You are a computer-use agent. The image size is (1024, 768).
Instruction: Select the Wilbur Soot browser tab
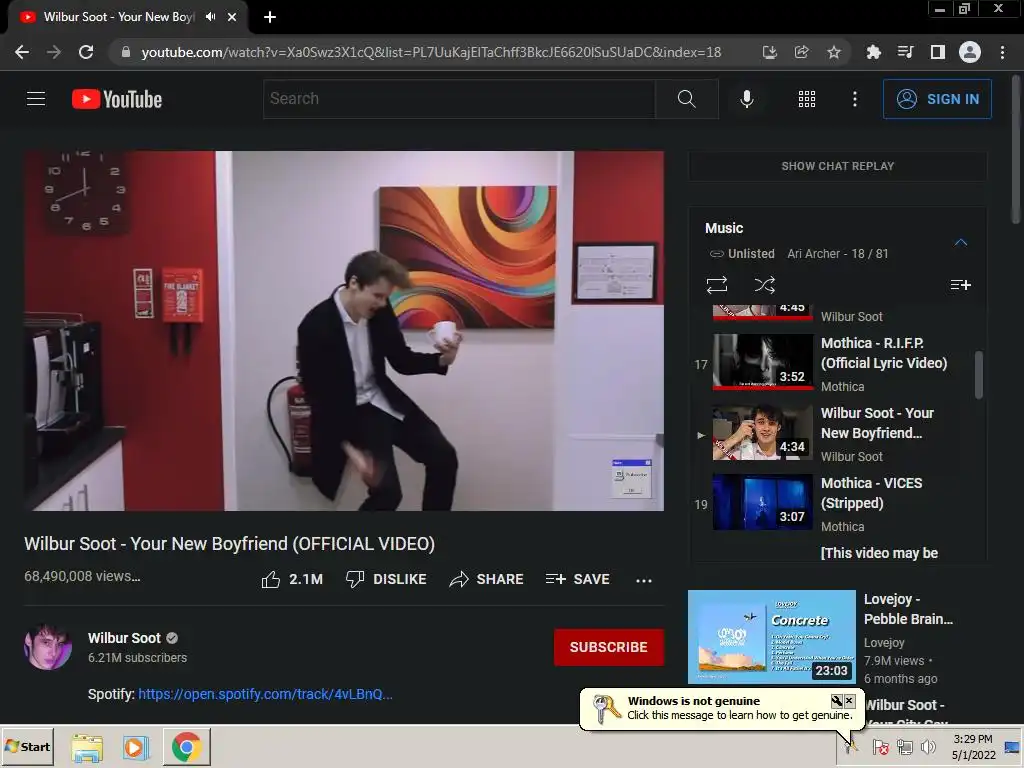118,17
